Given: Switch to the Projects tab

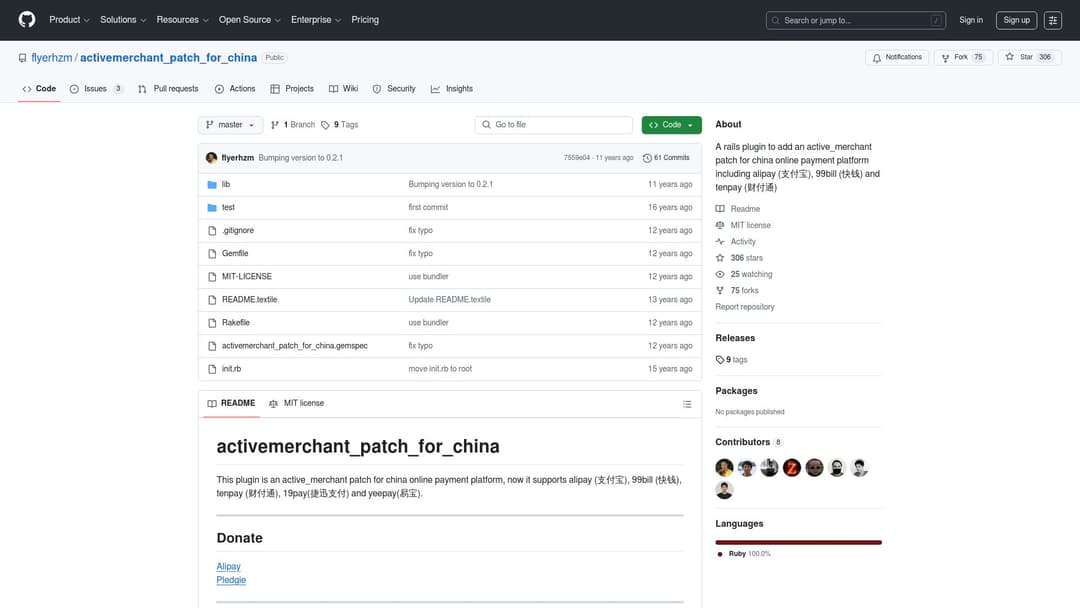Looking at the screenshot, I should tap(292, 89).
